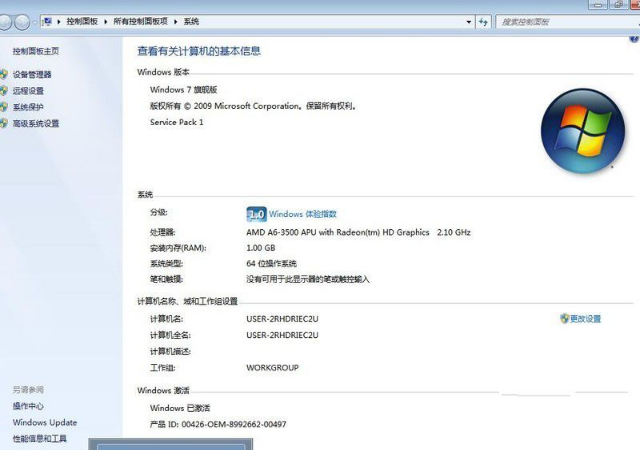
Task: Click the WORKGROUP workgroup value
Action: click(x=272, y=368)
